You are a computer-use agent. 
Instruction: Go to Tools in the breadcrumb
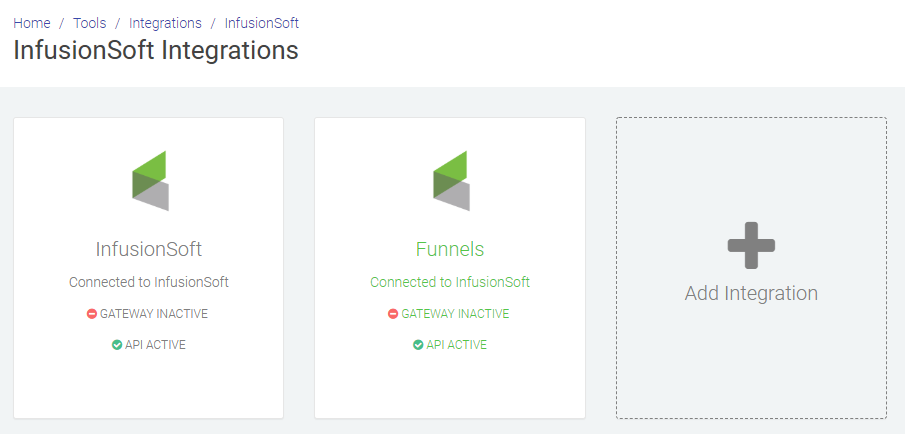pyautogui.click(x=89, y=23)
